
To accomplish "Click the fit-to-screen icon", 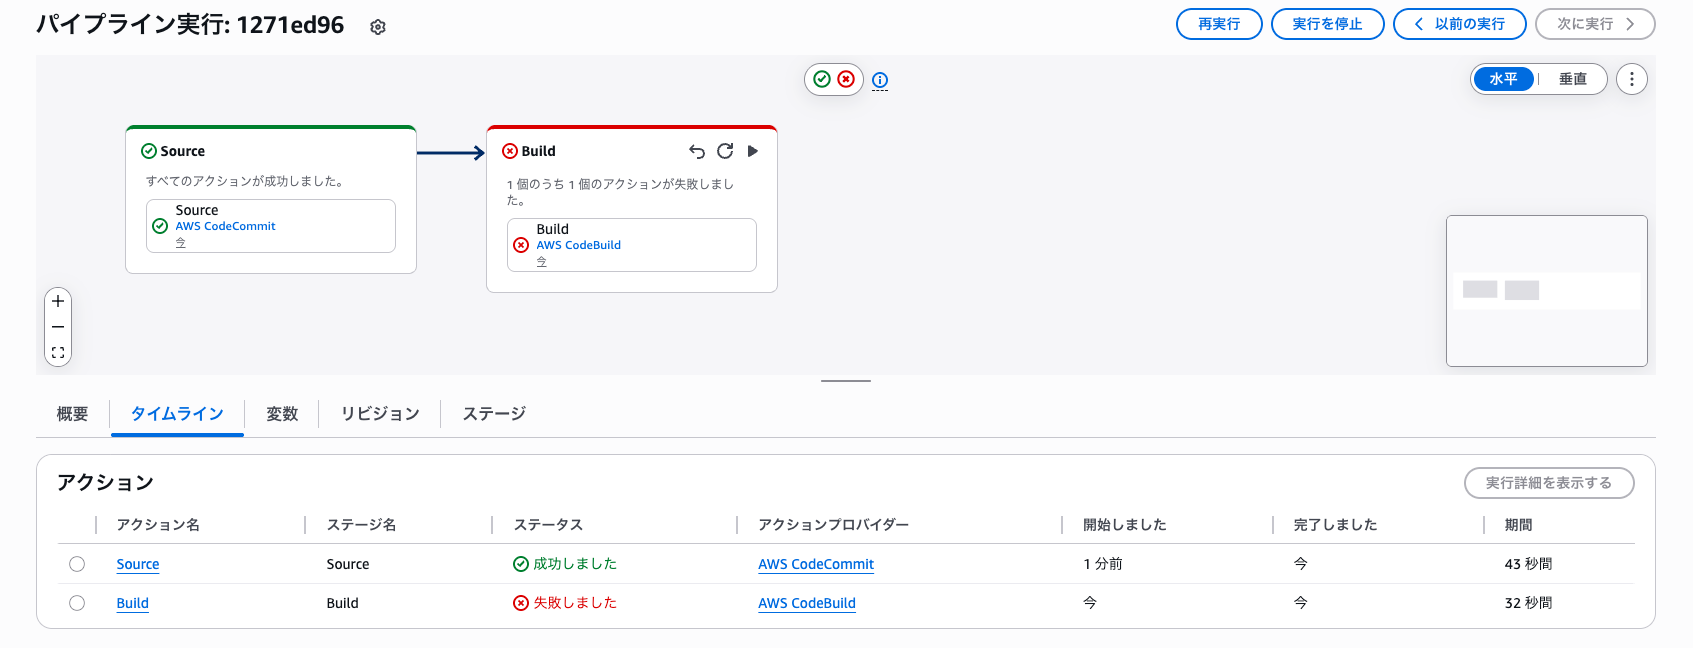I will [x=58, y=353].
